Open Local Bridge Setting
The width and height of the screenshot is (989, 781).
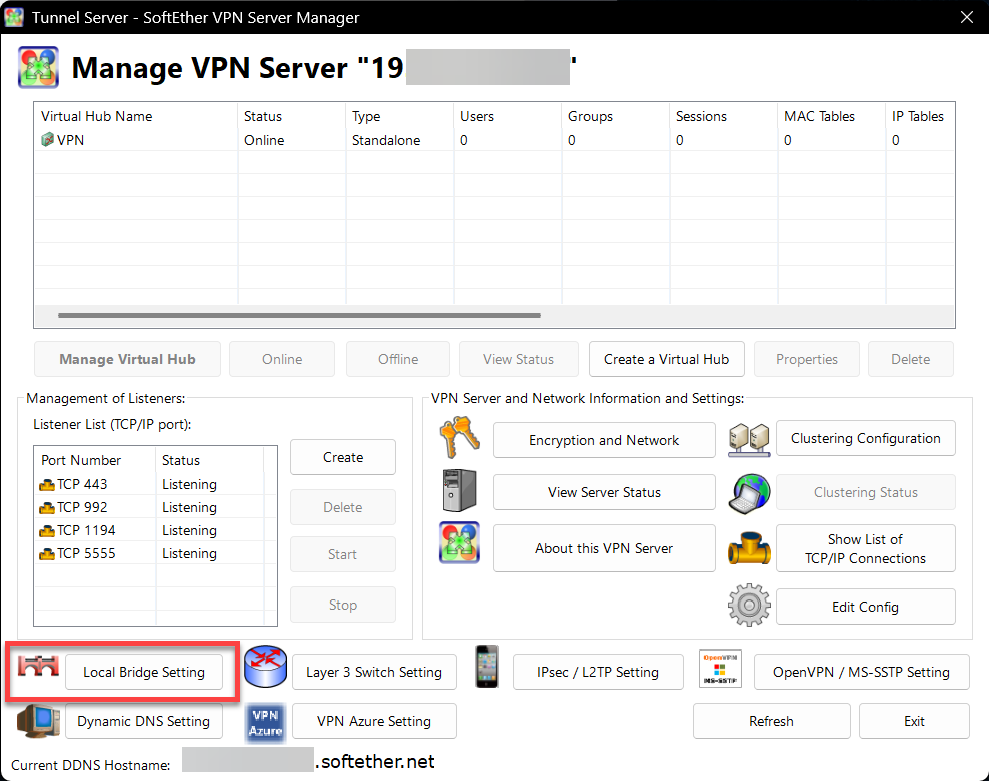[144, 672]
